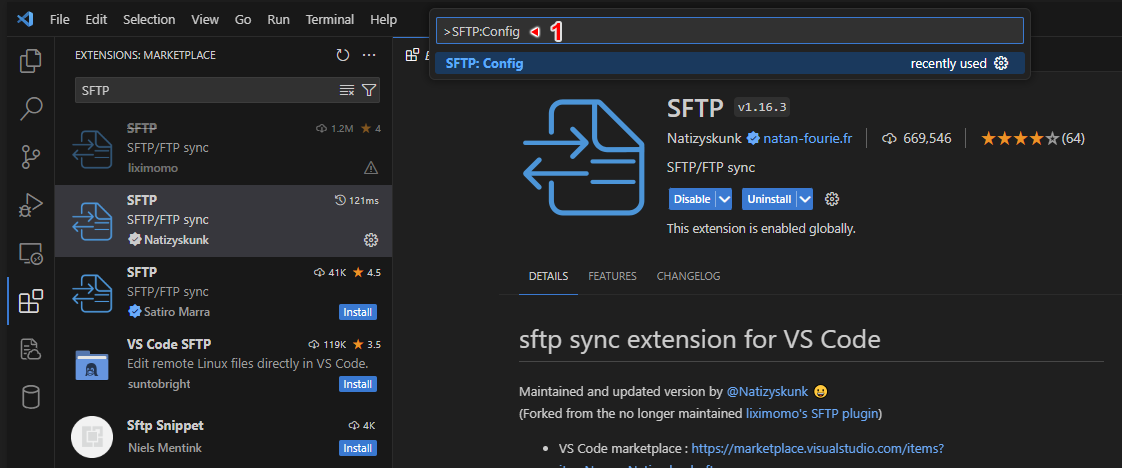1122x468 pixels.
Task: Click the SFTP extensions search field
Action: pos(205,90)
